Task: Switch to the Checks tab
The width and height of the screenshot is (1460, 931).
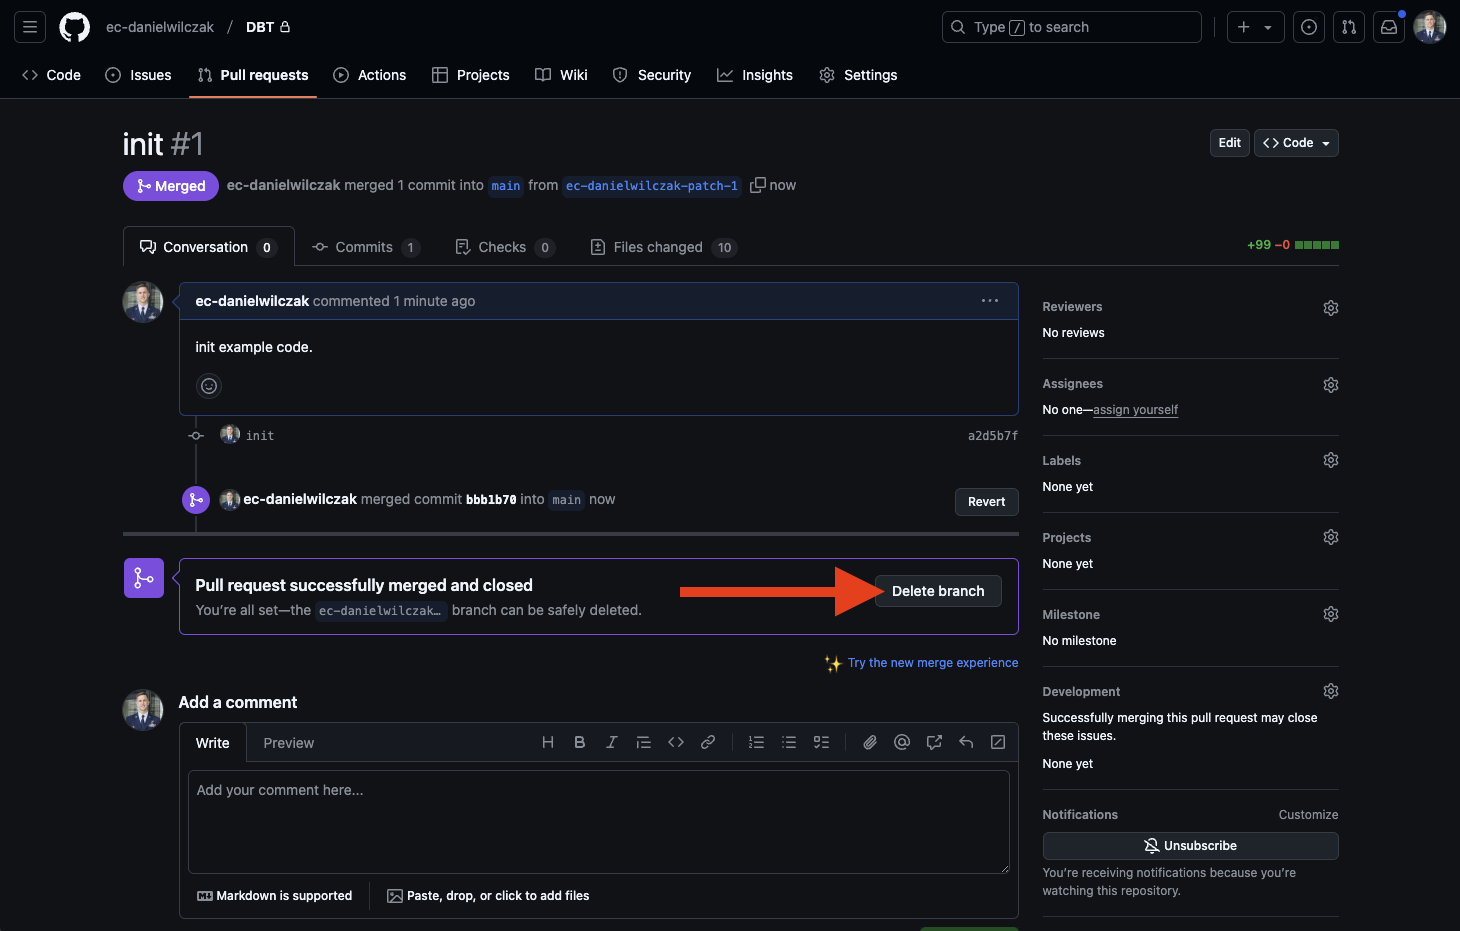Action: pos(505,247)
